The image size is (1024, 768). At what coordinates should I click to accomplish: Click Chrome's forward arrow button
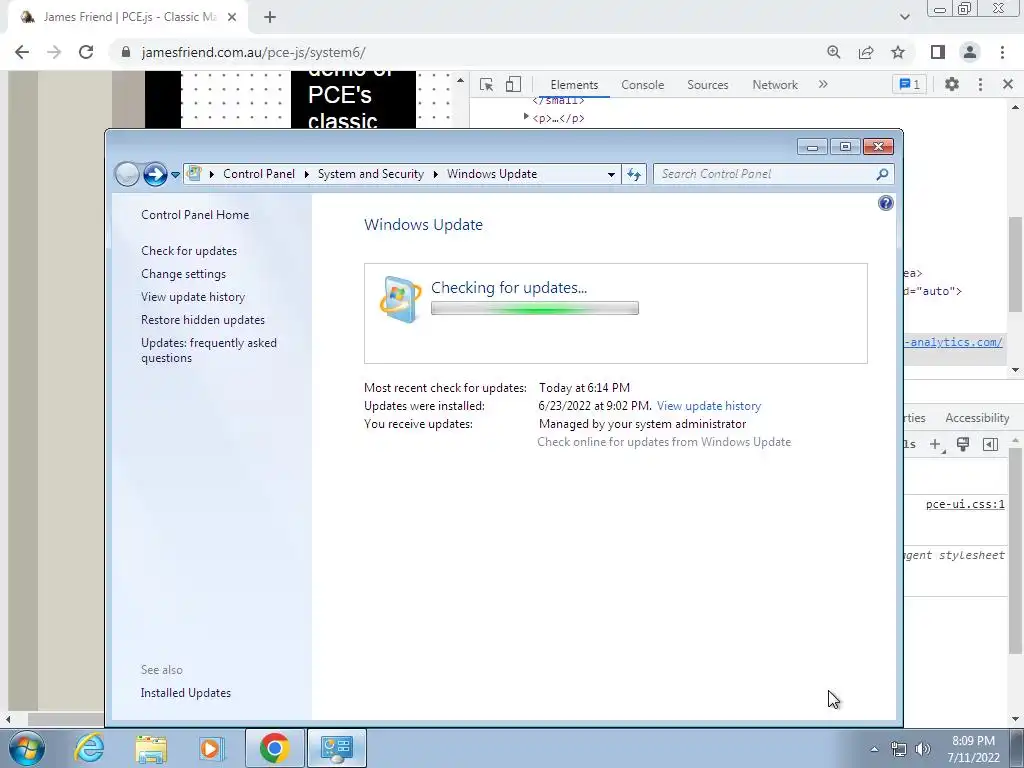[54, 52]
